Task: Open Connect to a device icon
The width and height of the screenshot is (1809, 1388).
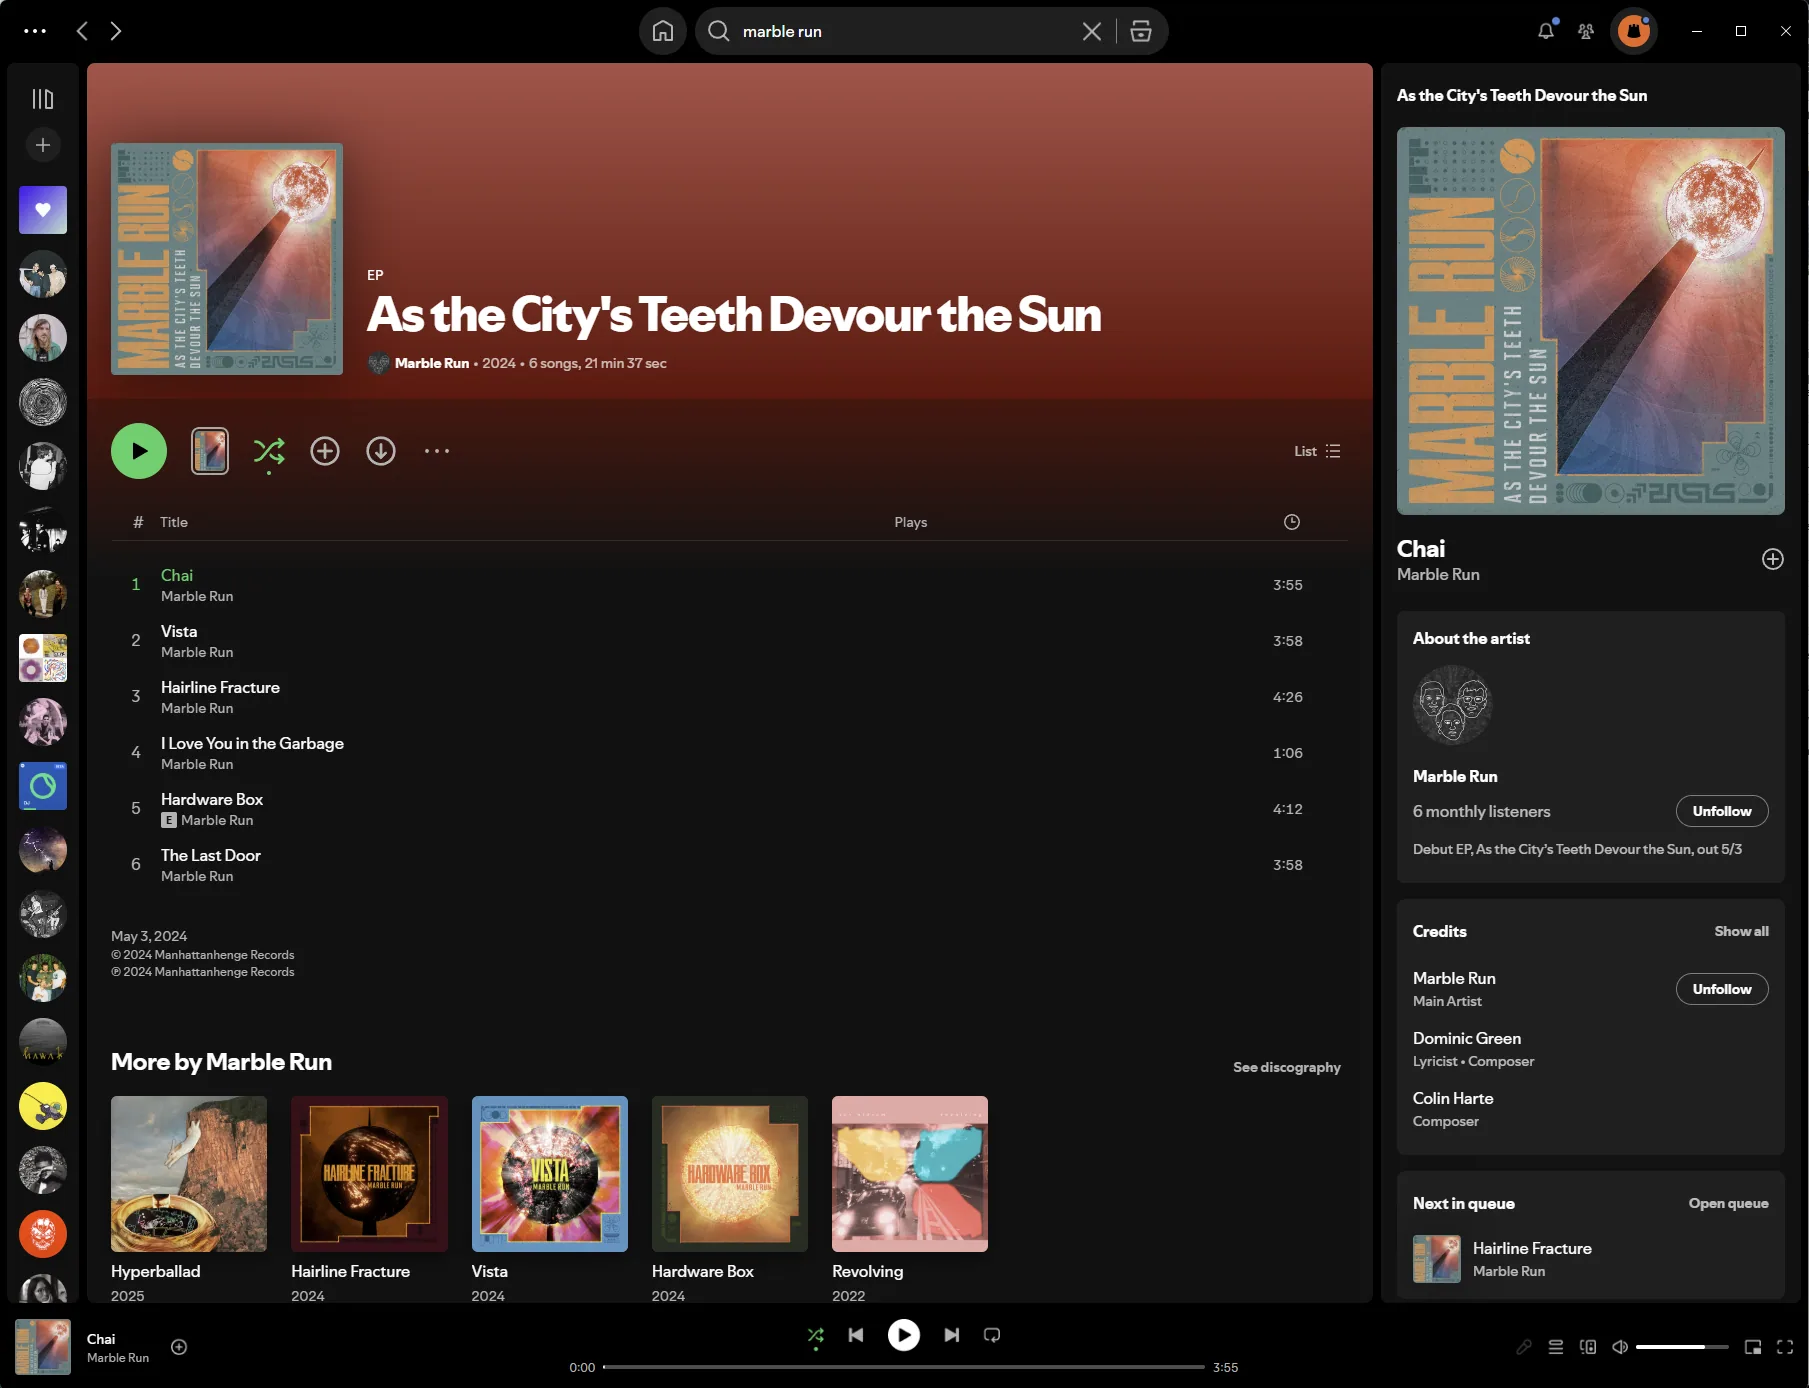Action: 1588,1347
